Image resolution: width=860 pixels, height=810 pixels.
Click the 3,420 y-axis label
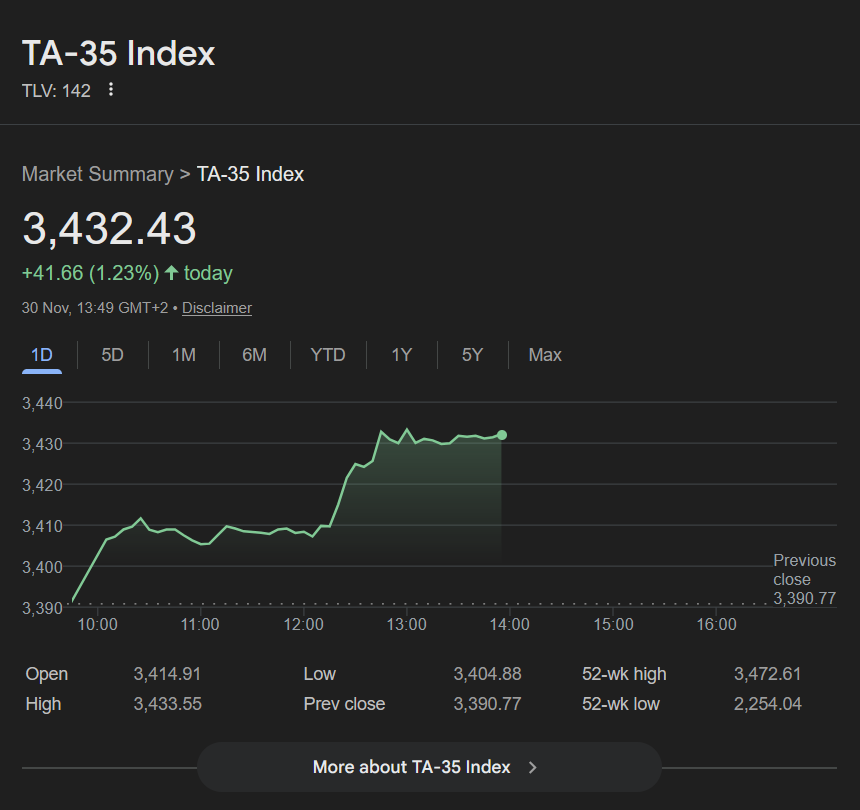tap(42, 485)
